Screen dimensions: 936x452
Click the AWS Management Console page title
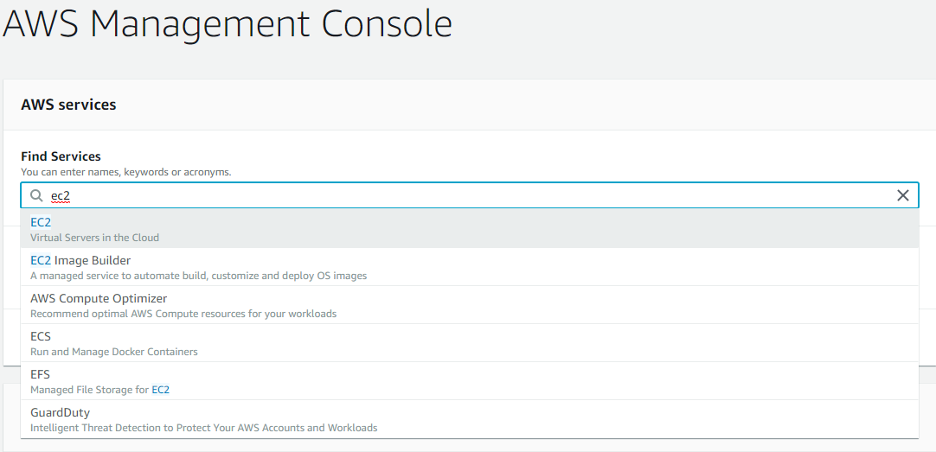pyautogui.click(x=227, y=24)
